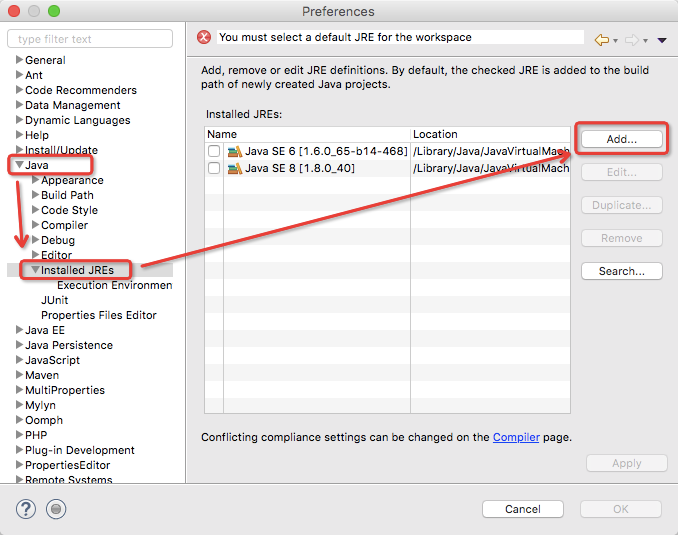
Task: Select MultiProperties tree item
Action: [x=65, y=390]
